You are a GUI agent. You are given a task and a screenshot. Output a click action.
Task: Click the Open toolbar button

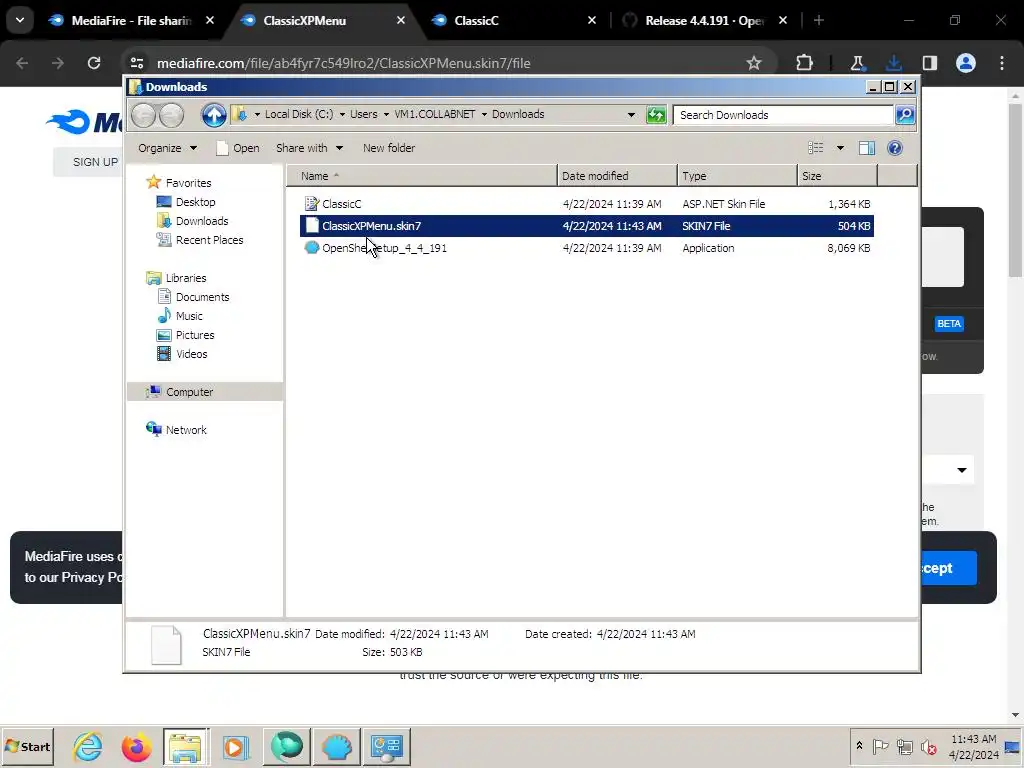(238, 148)
